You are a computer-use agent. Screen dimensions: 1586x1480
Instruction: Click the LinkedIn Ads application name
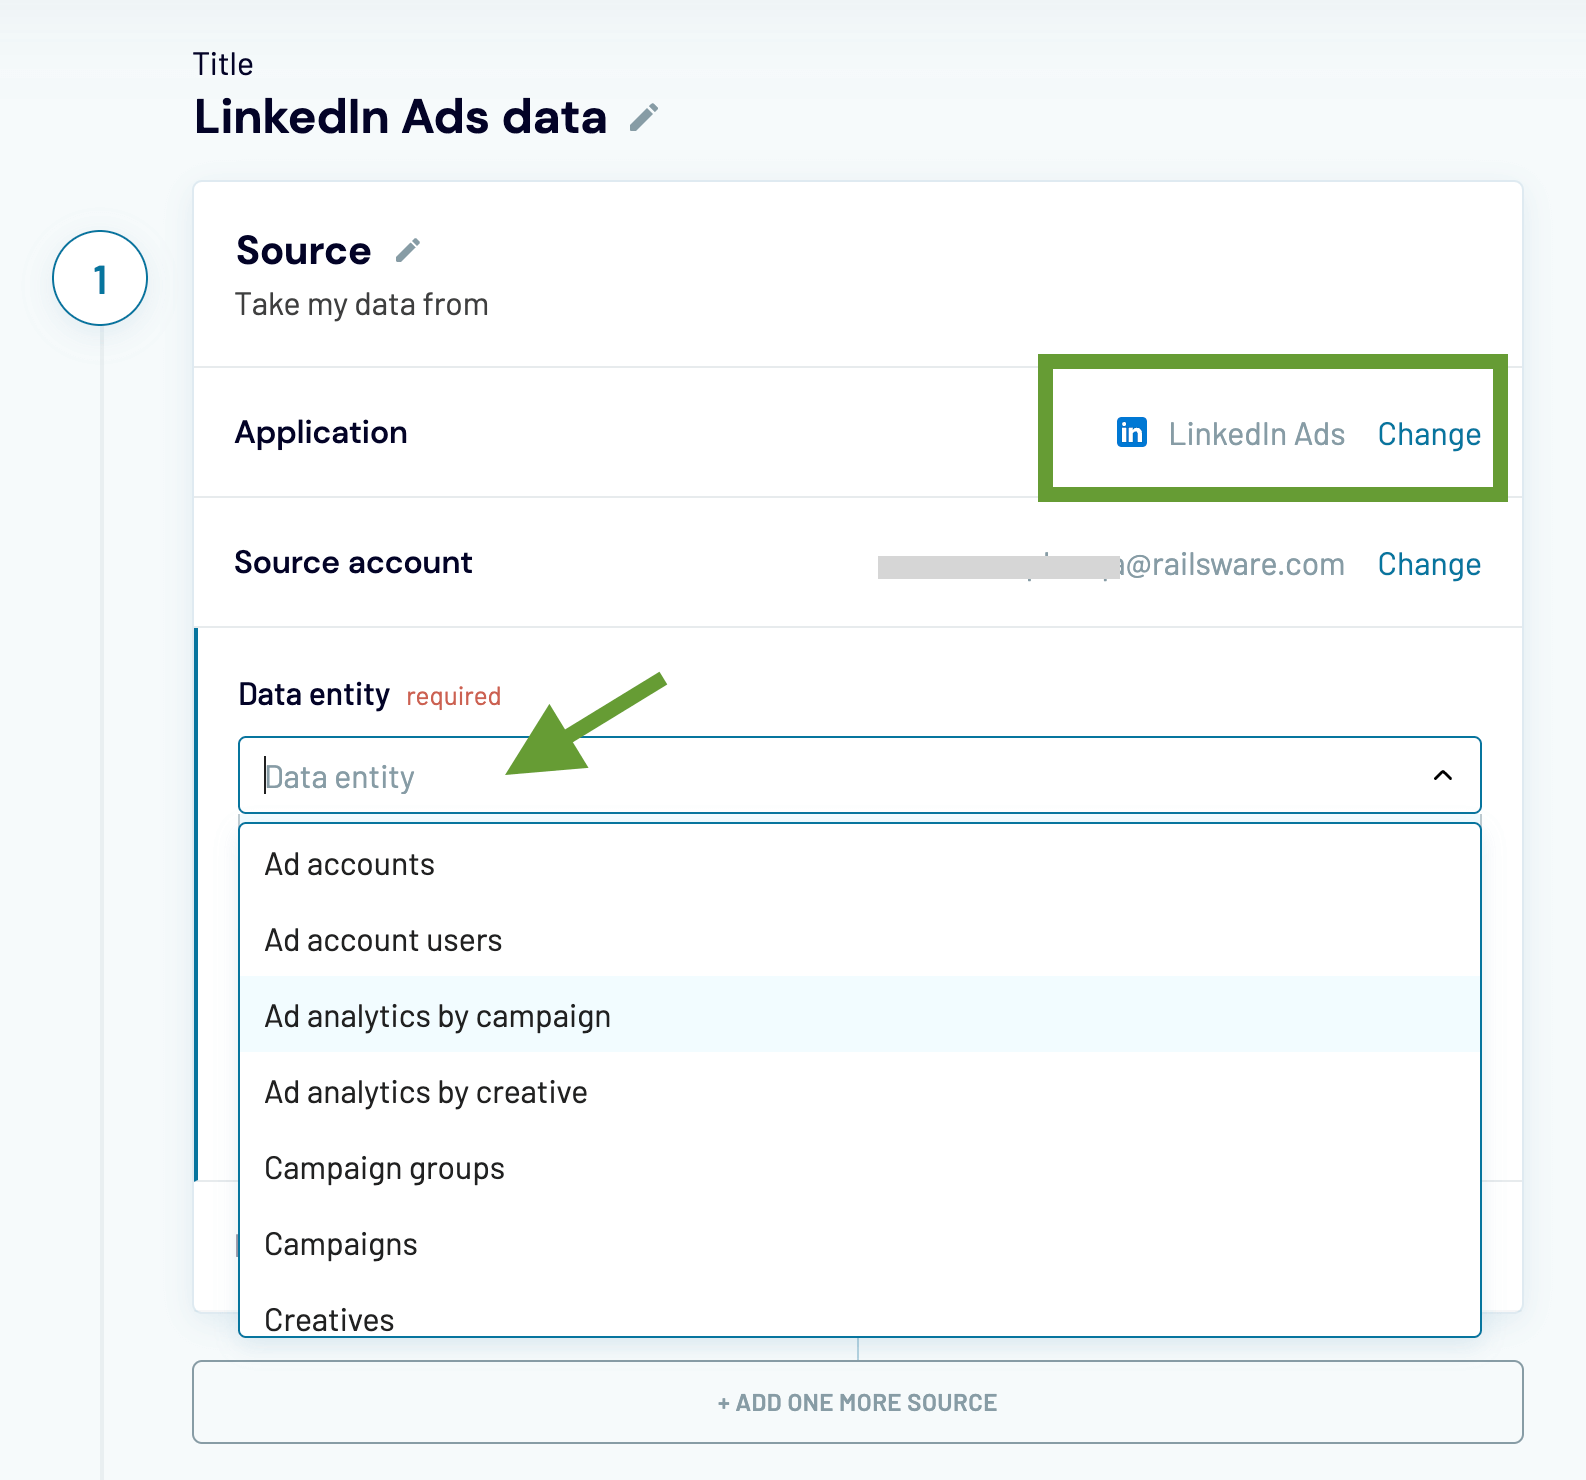[x=1256, y=434]
